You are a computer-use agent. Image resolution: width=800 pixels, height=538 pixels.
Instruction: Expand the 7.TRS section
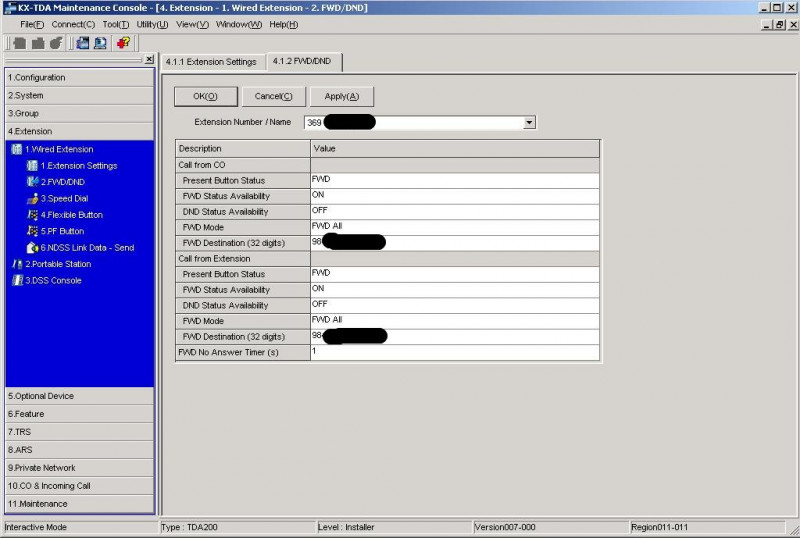pyautogui.click(x=80, y=432)
